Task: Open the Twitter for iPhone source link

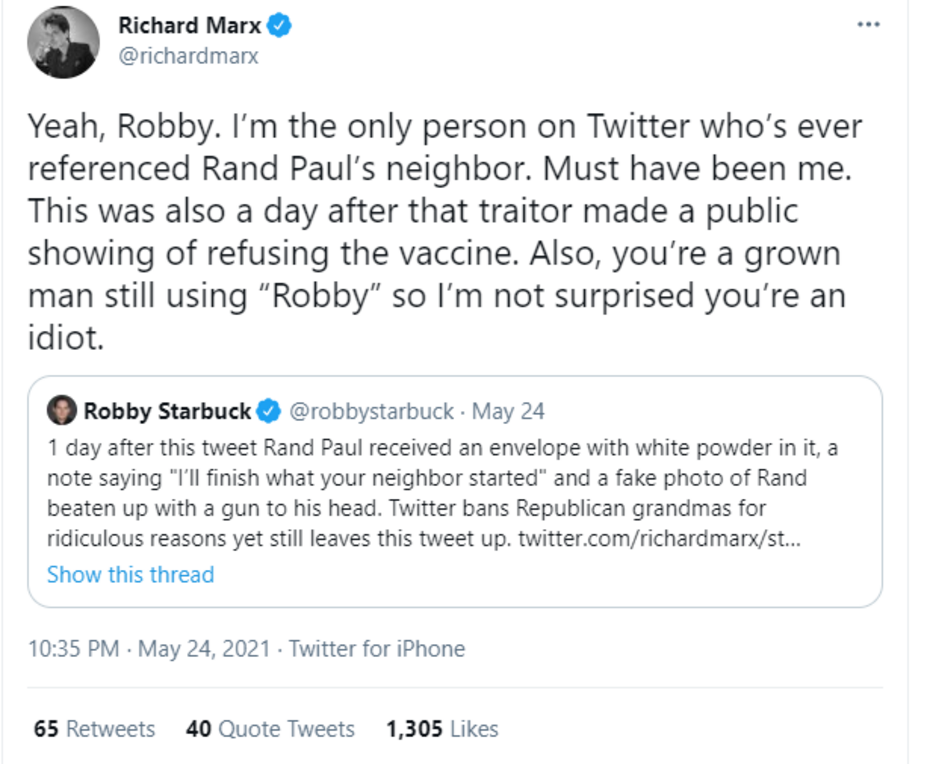Action: 377,649
